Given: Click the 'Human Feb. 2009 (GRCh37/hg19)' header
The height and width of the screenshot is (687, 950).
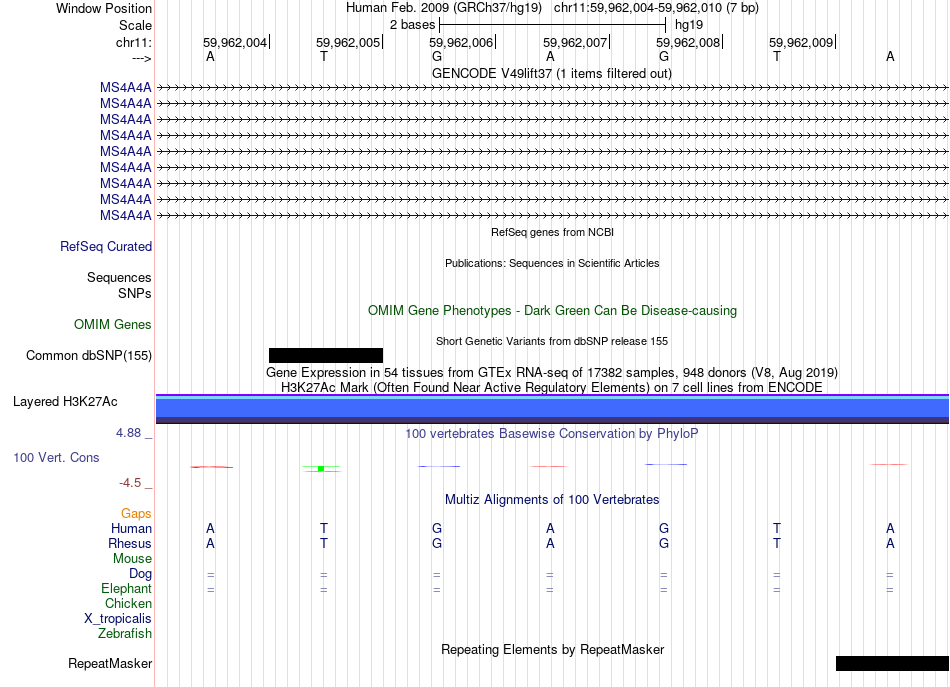Looking at the screenshot, I should pos(445,8).
